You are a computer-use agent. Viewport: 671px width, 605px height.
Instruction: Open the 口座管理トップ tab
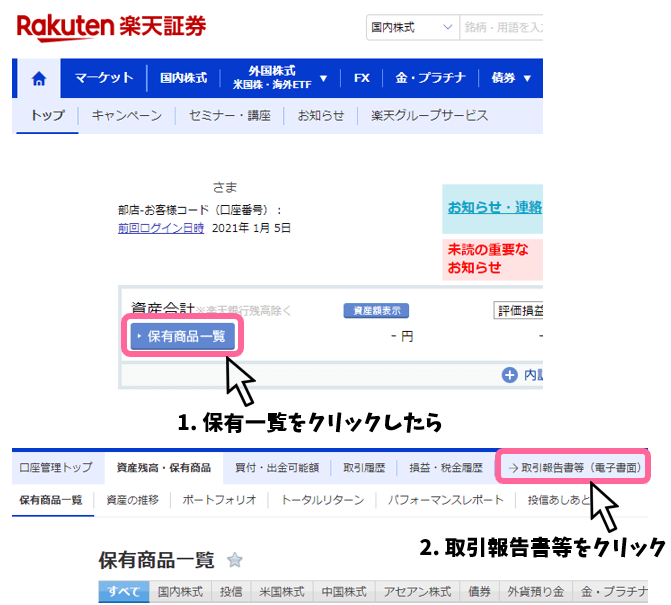[x=56, y=467]
